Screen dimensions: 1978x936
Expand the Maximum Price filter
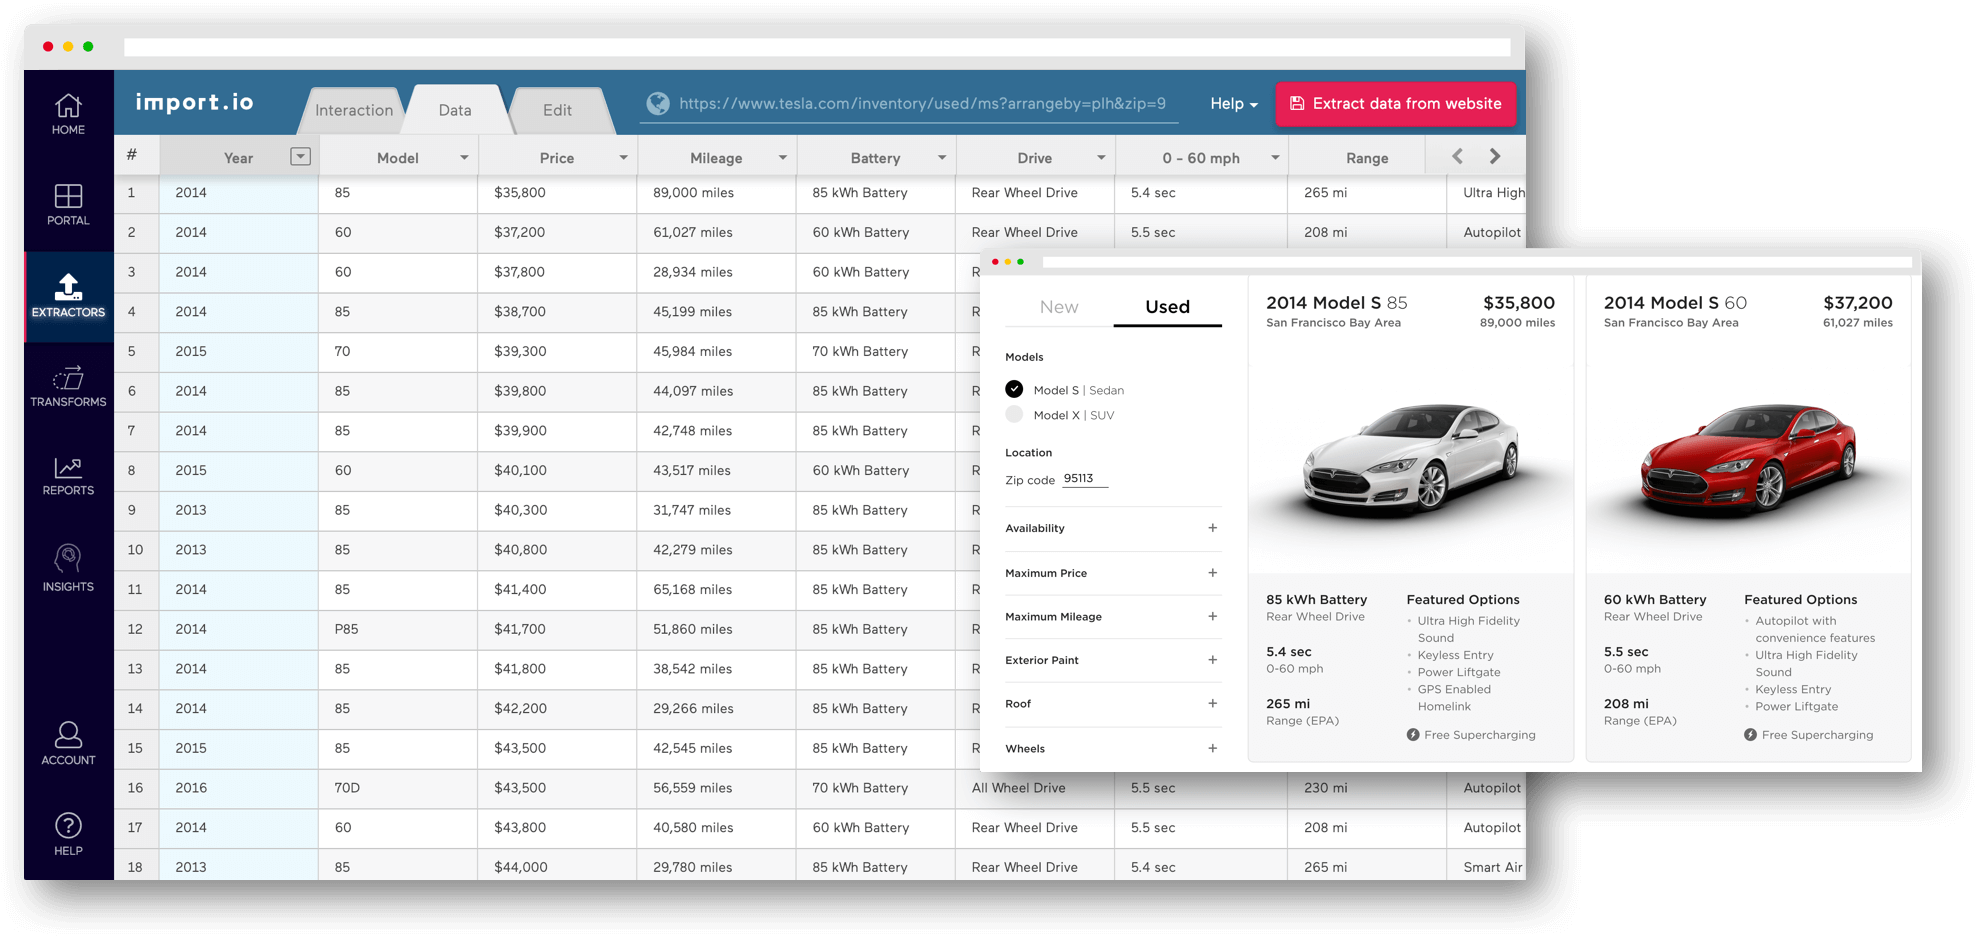(x=1212, y=573)
